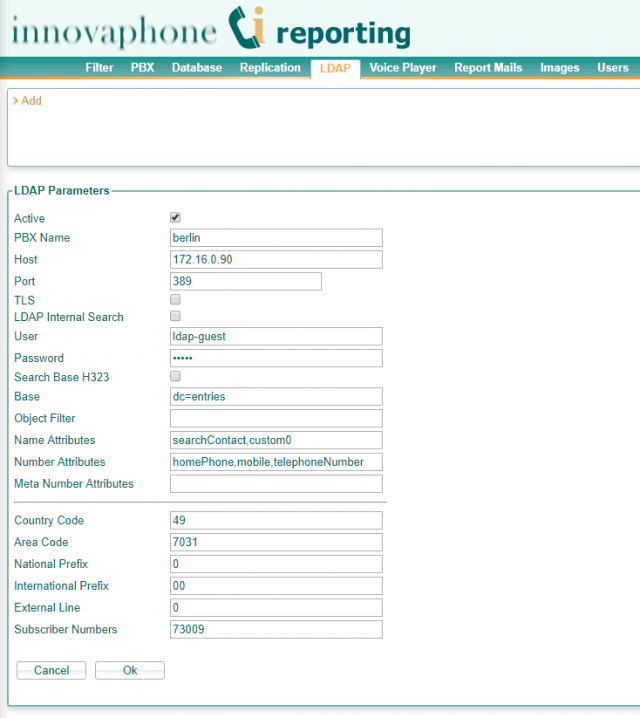The height and width of the screenshot is (718, 640).
Task: Click the innovaphone reporting logo icon
Action: click(x=247, y=28)
